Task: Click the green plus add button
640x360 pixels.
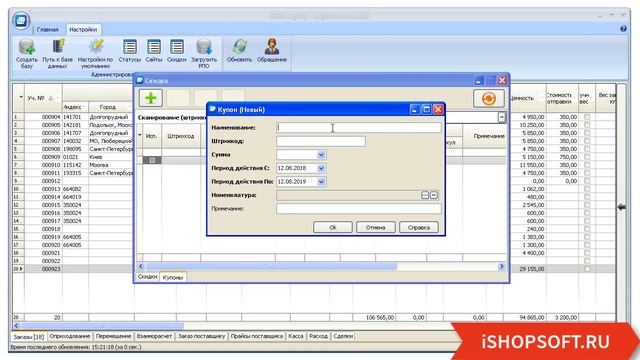Action: 151,98
